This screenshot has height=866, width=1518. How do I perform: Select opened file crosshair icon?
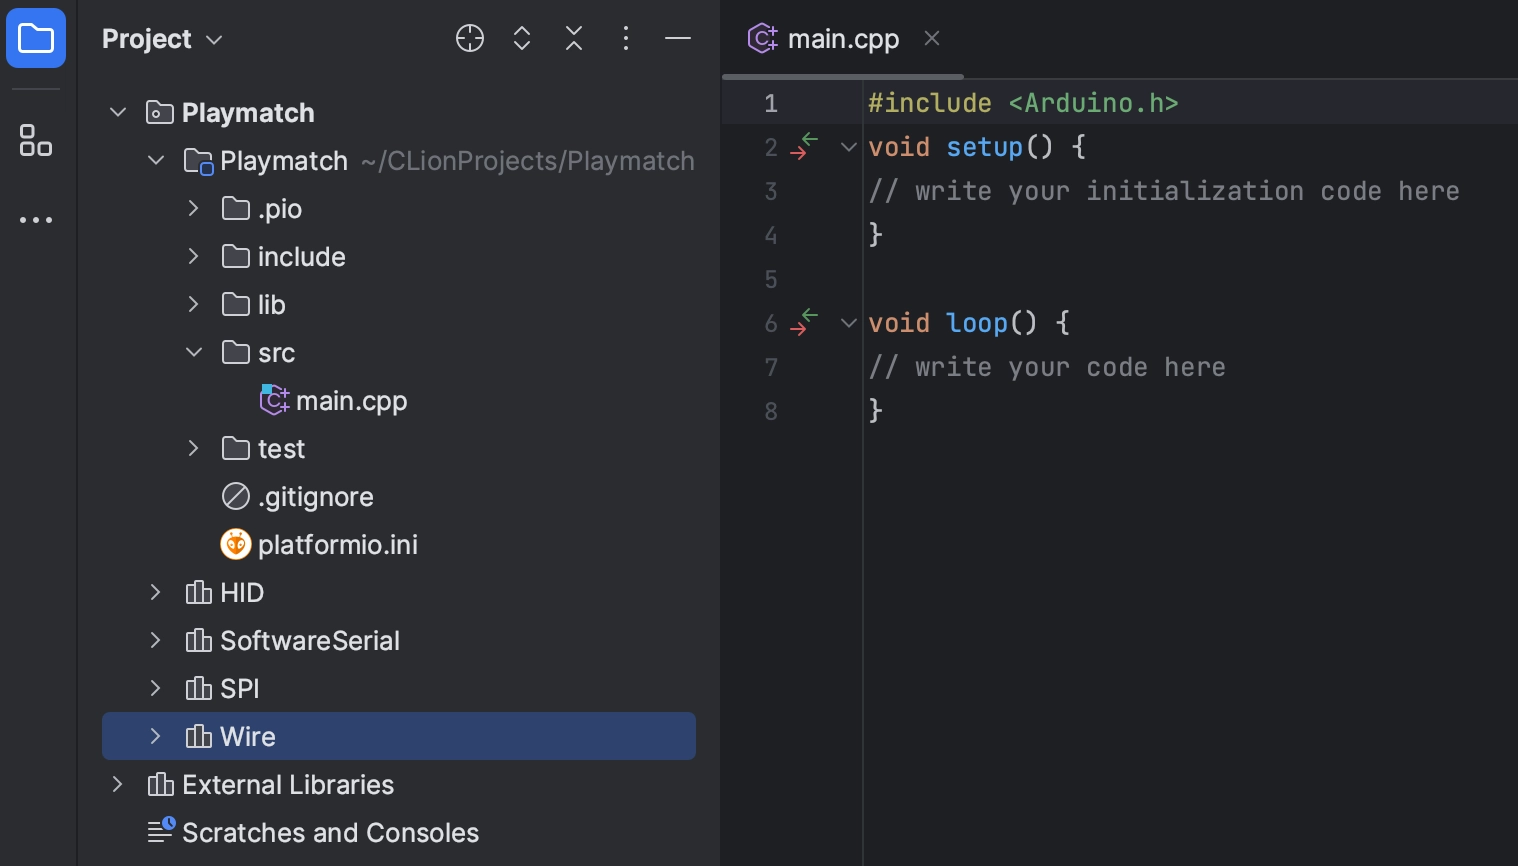click(470, 39)
